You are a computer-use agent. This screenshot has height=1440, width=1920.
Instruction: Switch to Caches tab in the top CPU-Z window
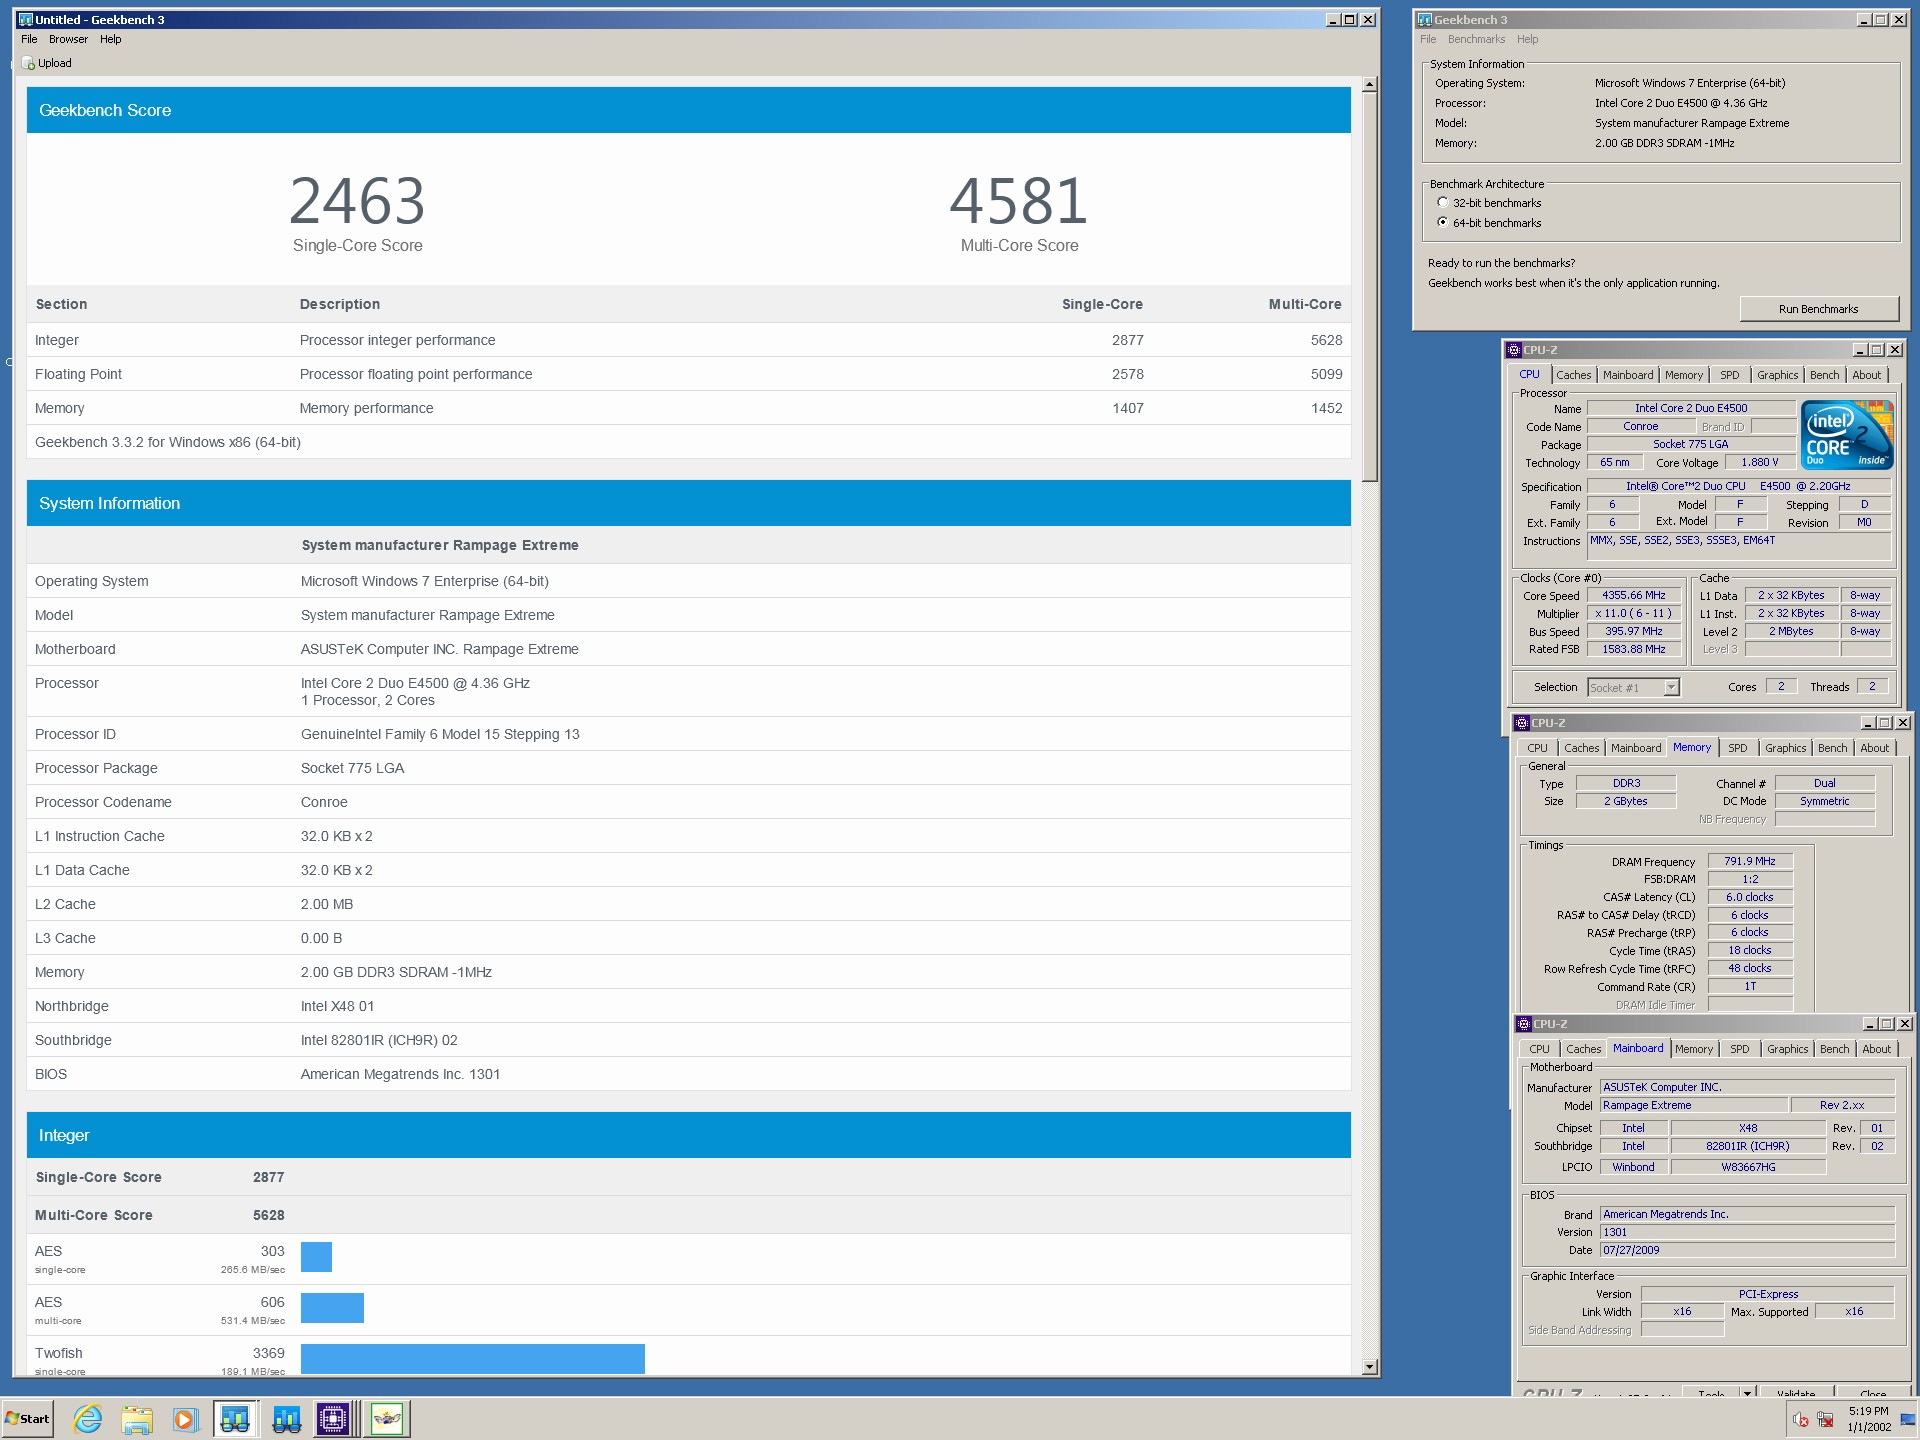click(x=1573, y=375)
